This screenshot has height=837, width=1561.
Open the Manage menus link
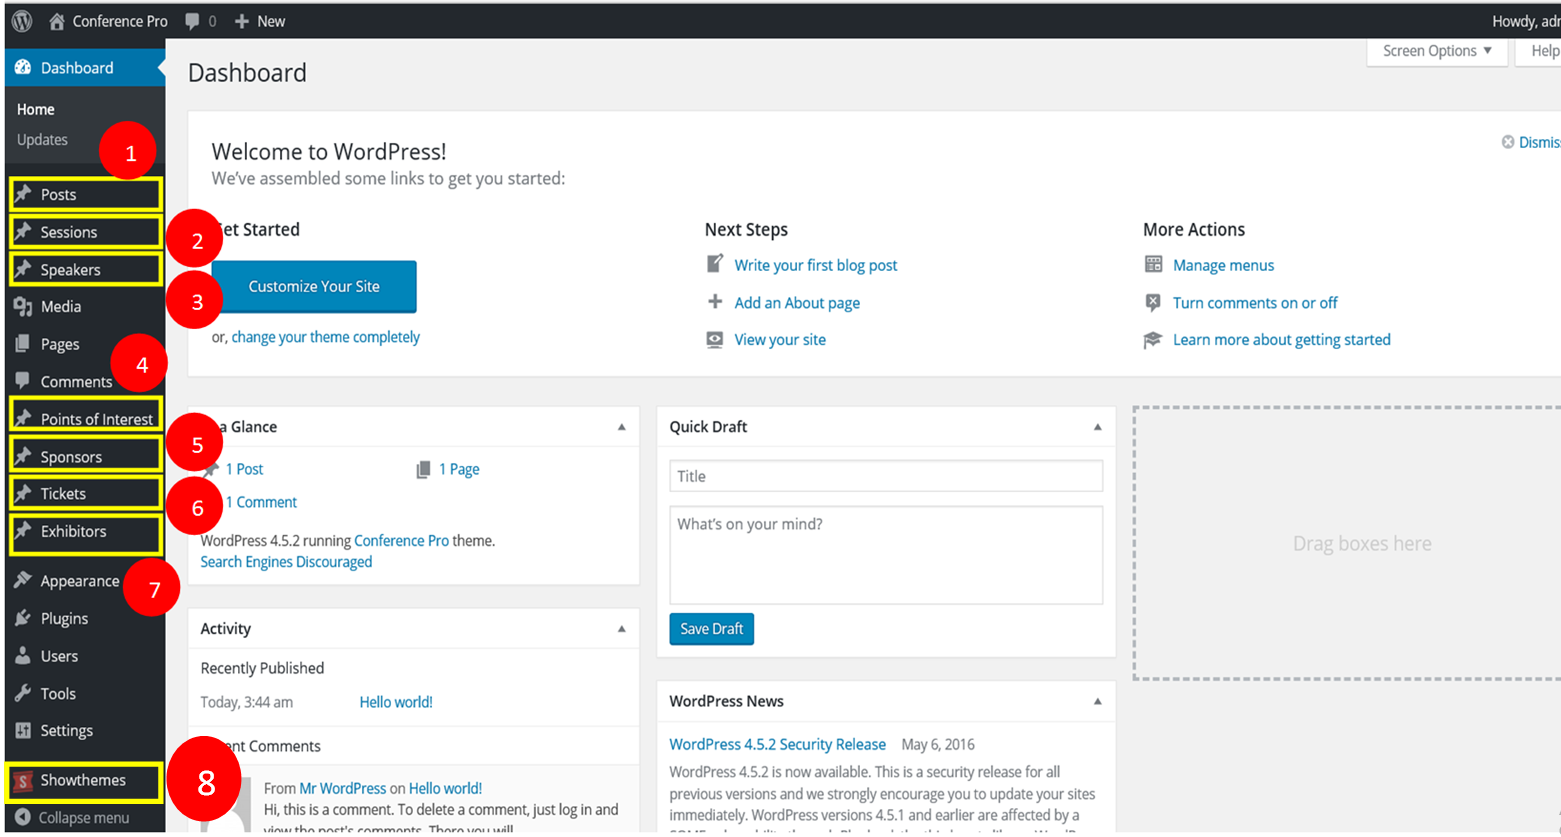point(1224,265)
